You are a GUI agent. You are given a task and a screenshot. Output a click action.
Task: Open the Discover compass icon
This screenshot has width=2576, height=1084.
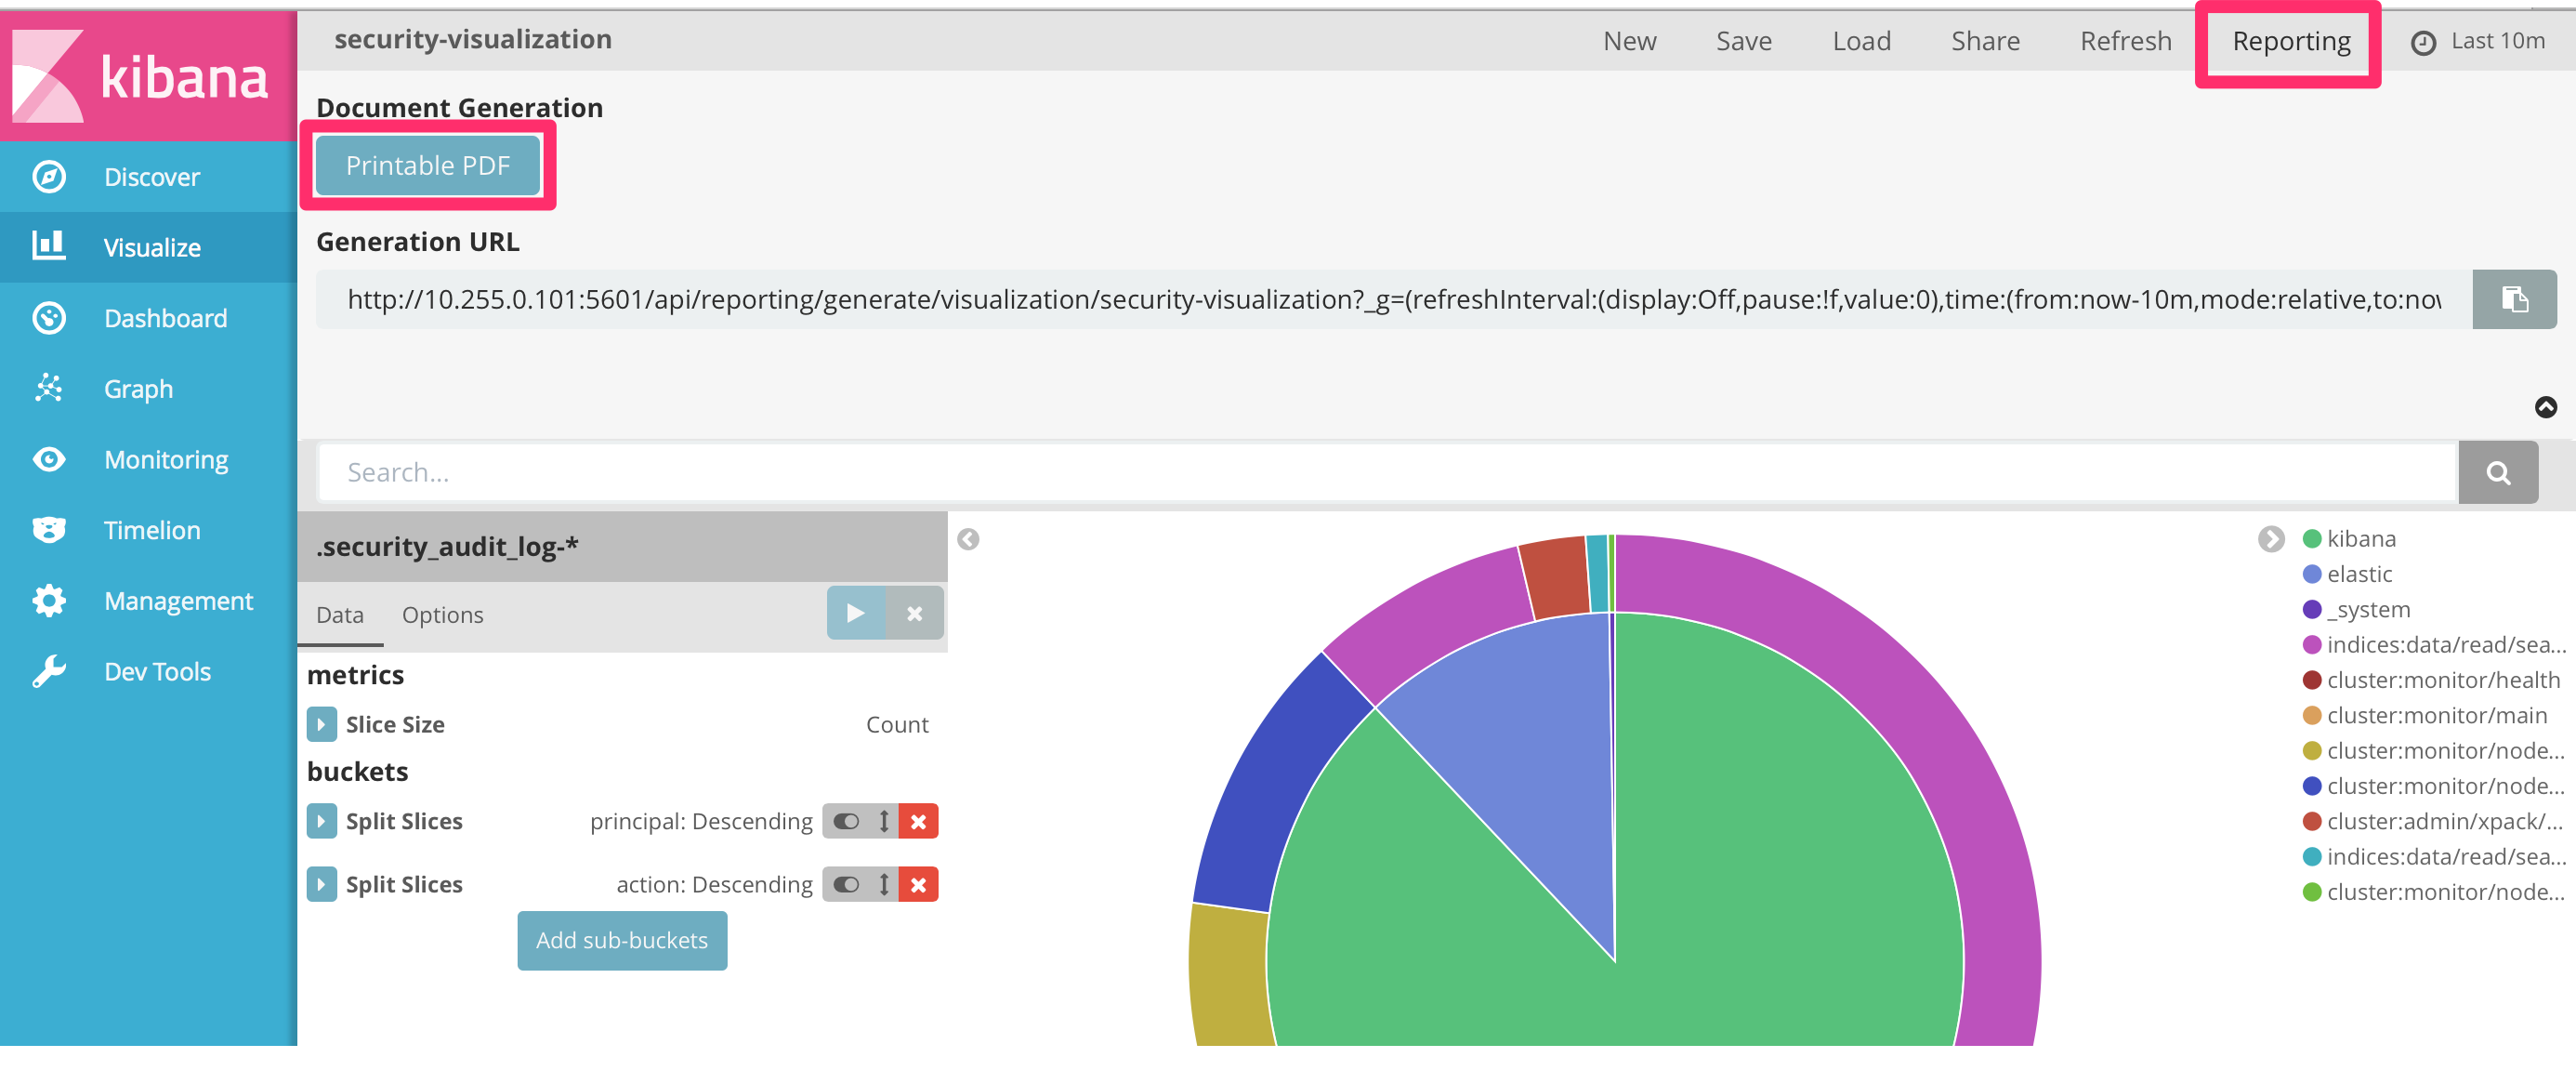coord(48,177)
